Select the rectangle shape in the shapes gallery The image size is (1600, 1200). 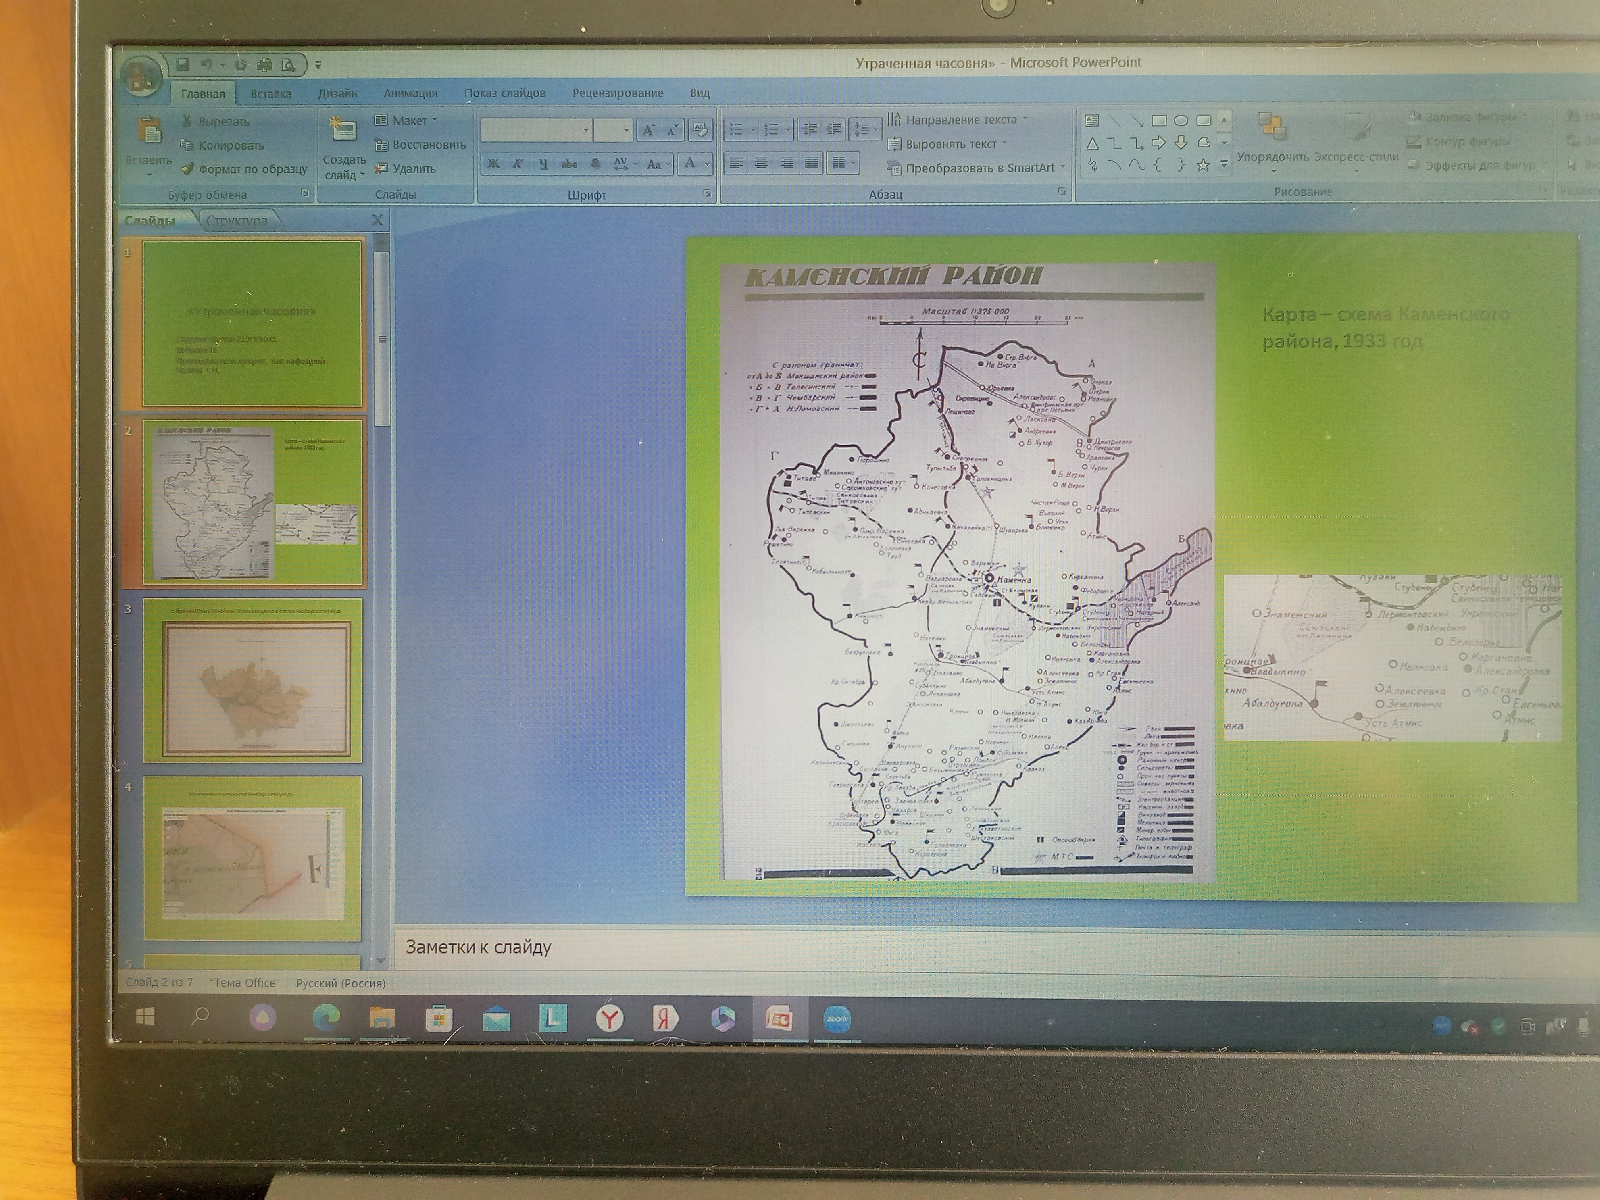click(x=1159, y=120)
